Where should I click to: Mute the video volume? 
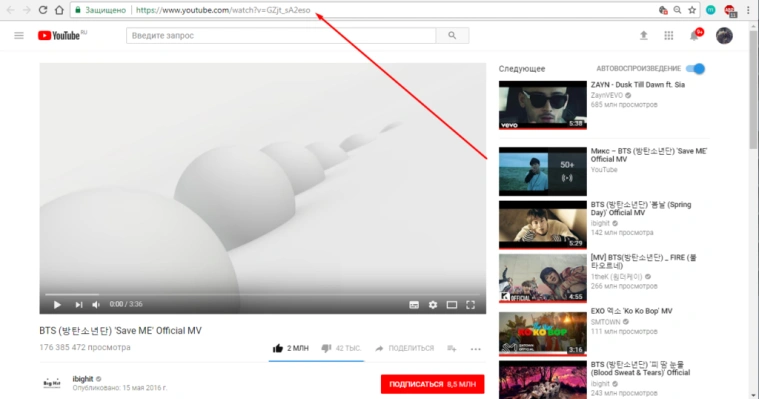point(96,305)
